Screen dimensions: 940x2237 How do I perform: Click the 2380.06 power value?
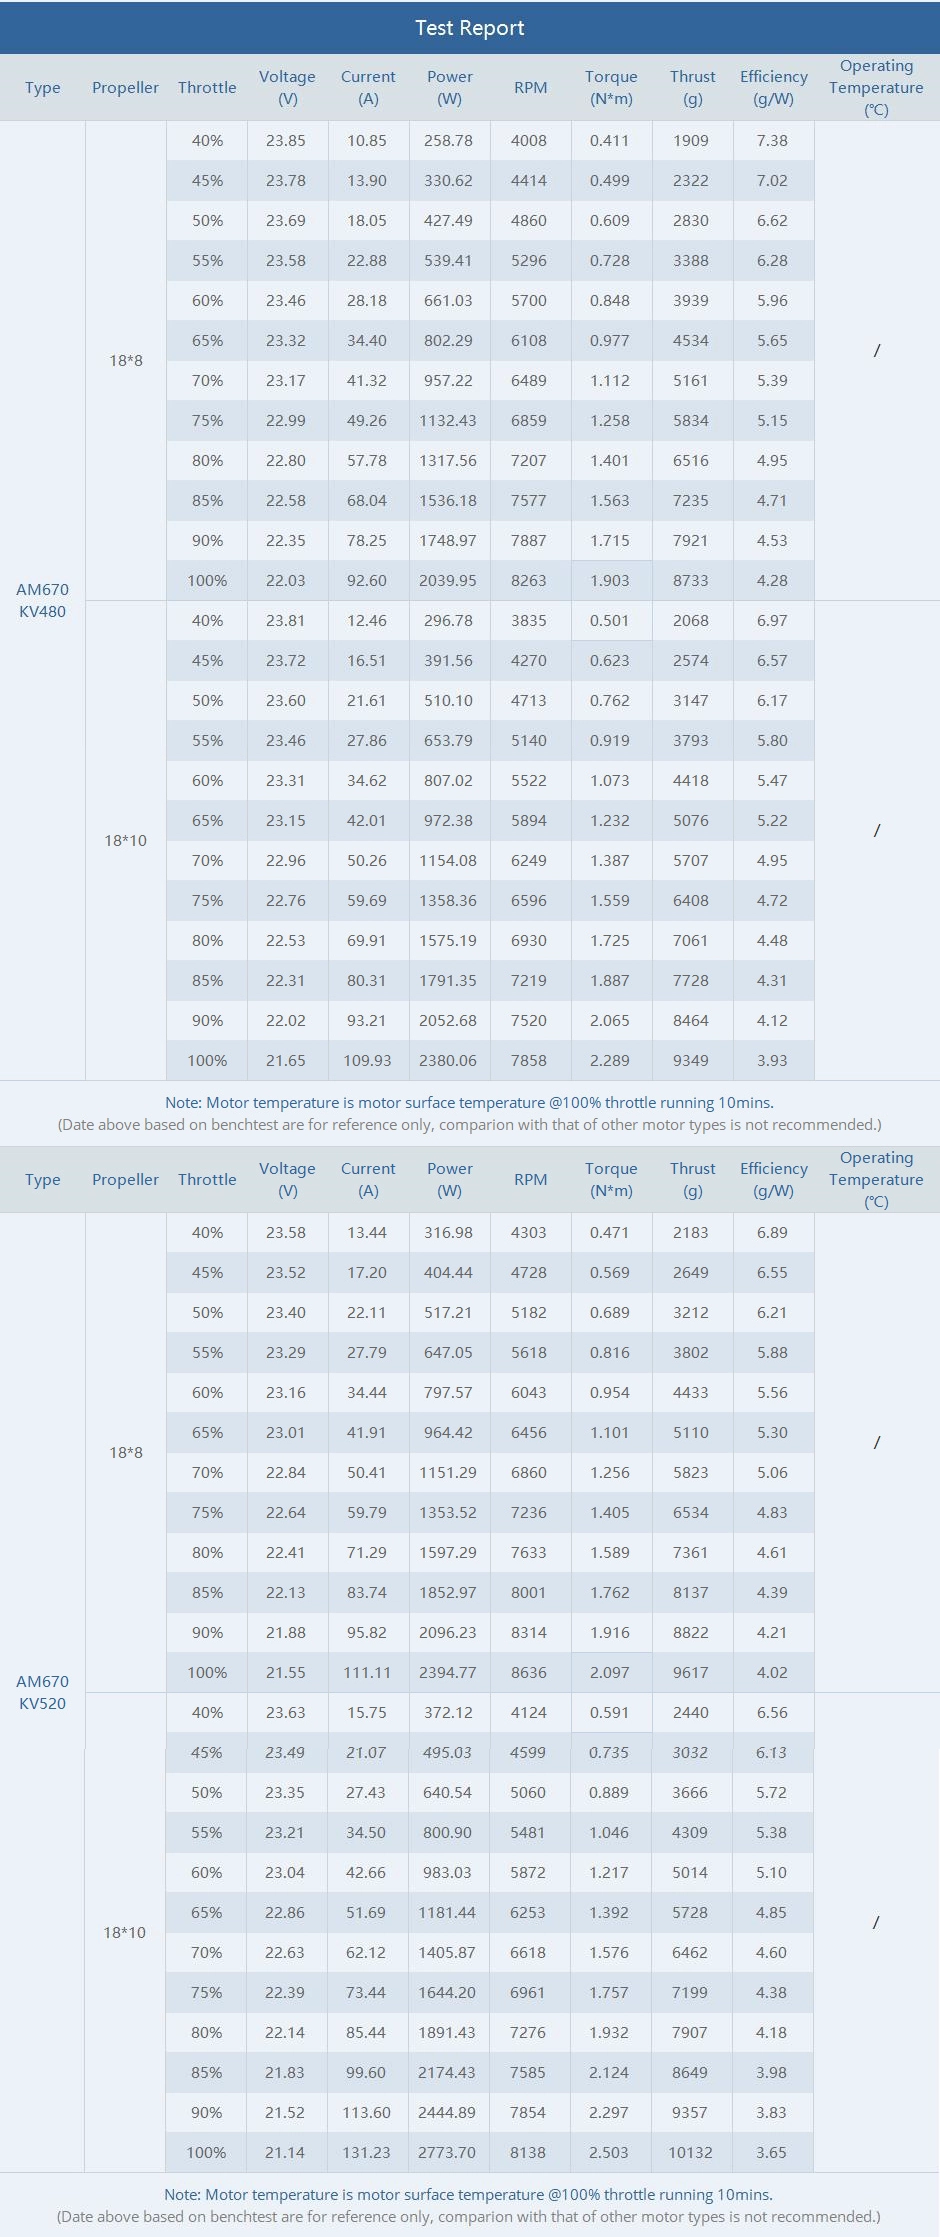[448, 1060]
